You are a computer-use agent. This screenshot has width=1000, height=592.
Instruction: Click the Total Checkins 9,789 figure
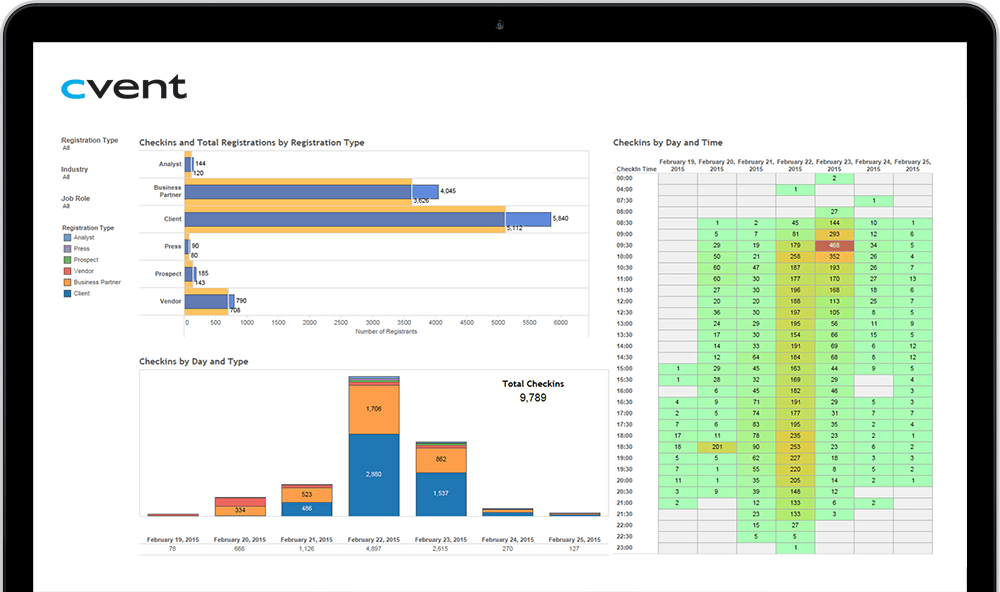point(532,398)
